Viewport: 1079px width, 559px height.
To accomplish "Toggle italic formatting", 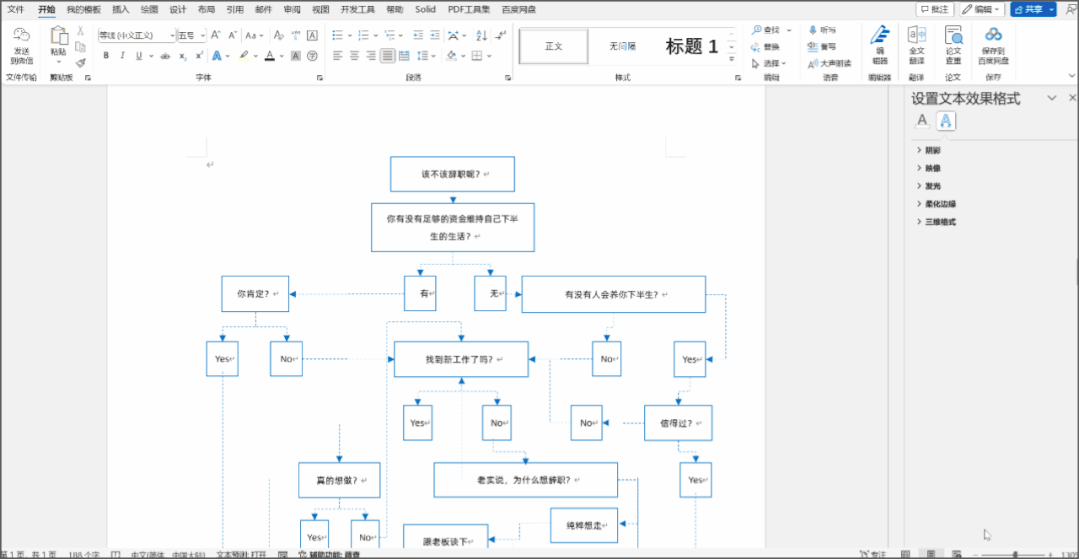I will click(122, 55).
